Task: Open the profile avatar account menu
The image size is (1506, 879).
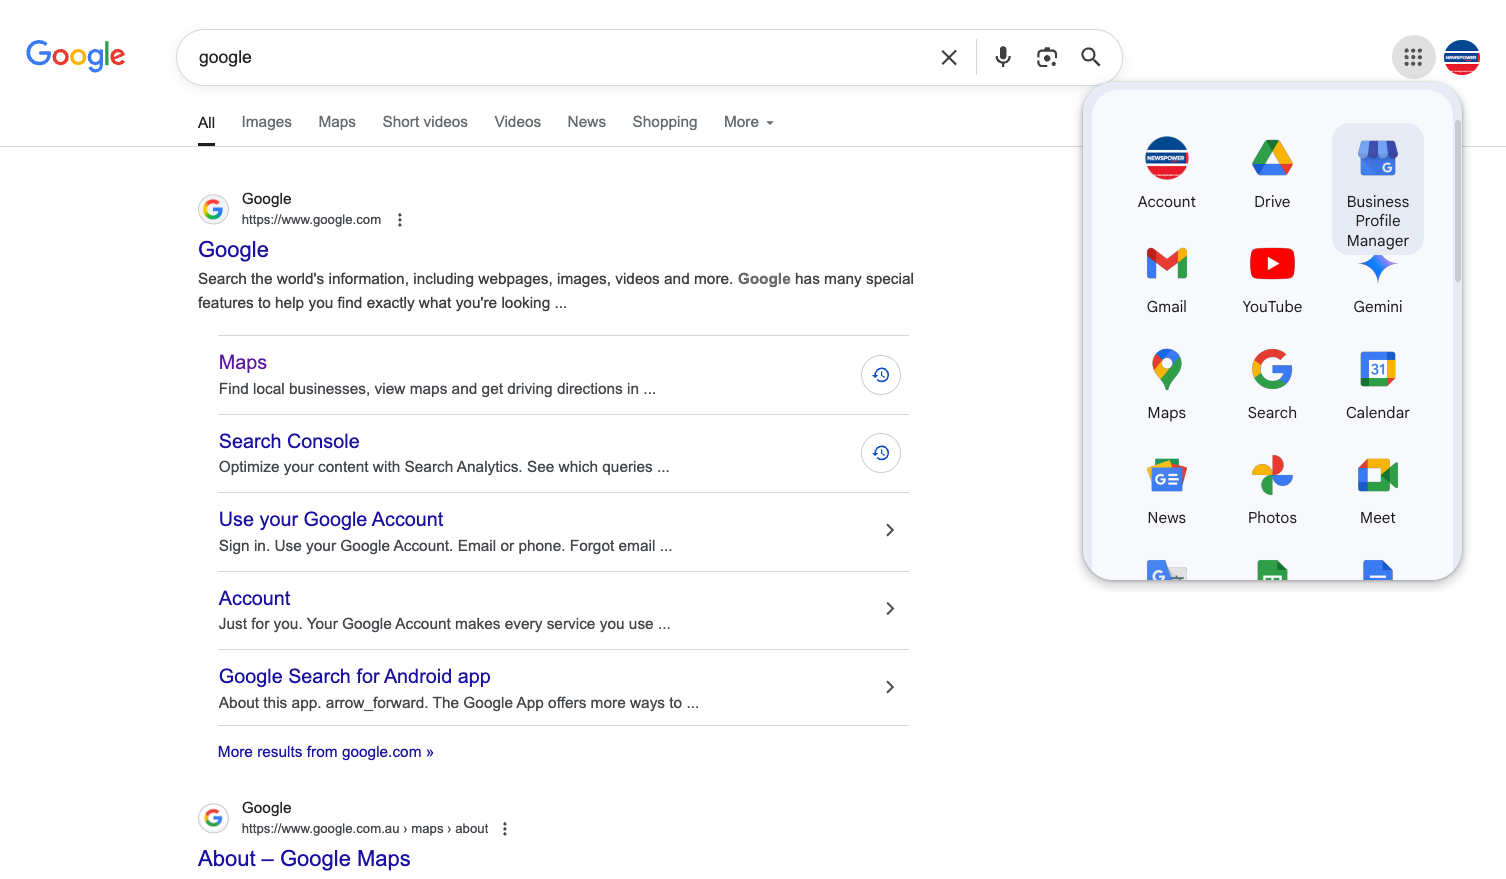Action: point(1462,57)
